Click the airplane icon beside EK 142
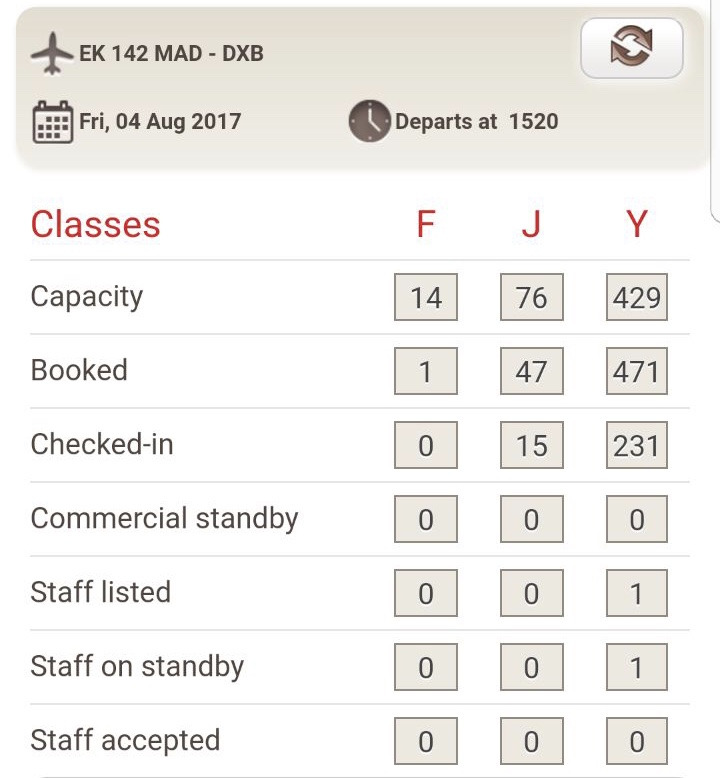 pyautogui.click(x=52, y=54)
